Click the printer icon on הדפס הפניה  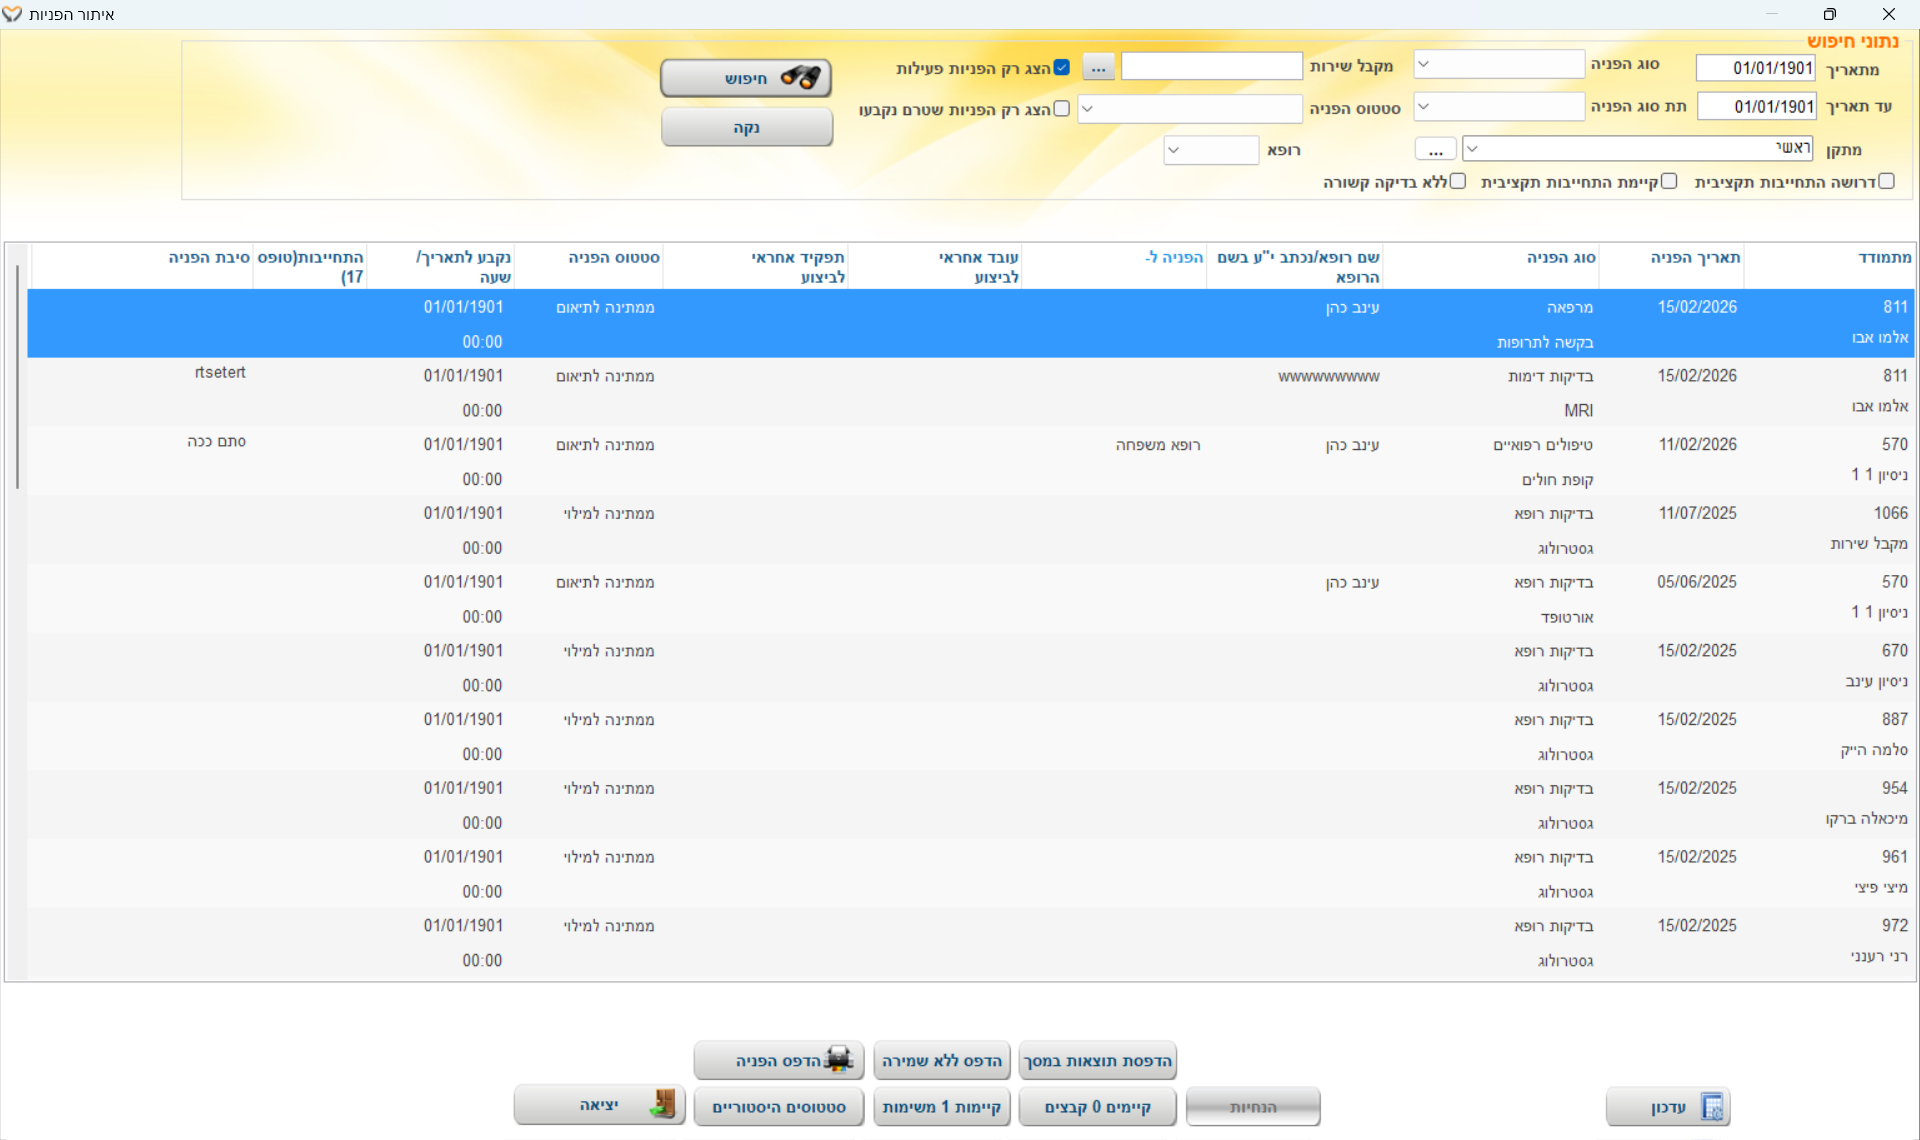point(838,1060)
